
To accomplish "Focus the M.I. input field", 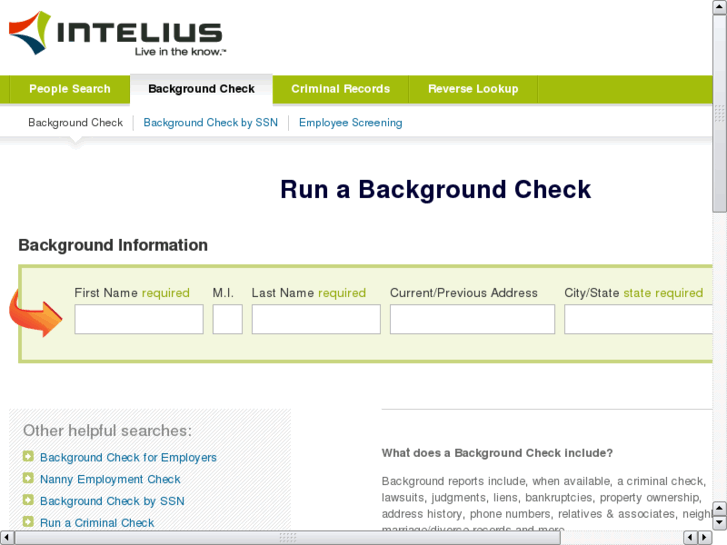I will (x=228, y=319).
